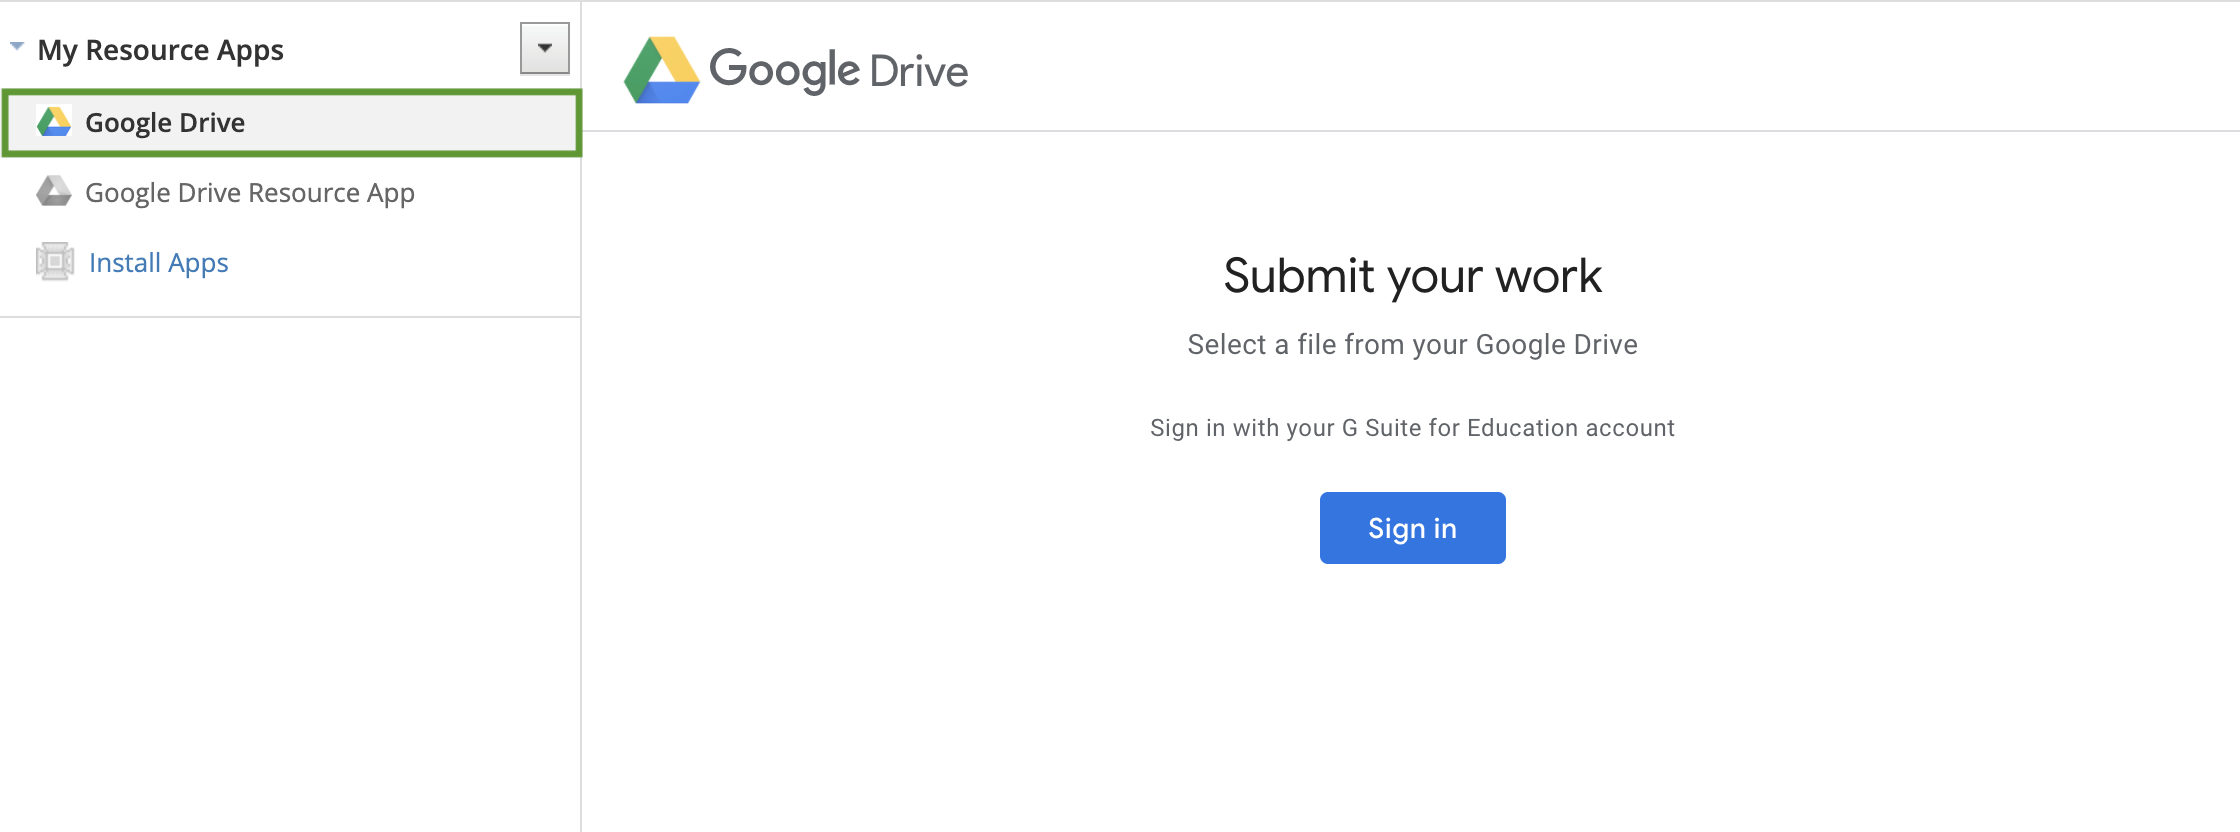Open the Google Drive Resource App entry label
Image resolution: width=2240 pixels, height=832 pixels.
[250, 193]
